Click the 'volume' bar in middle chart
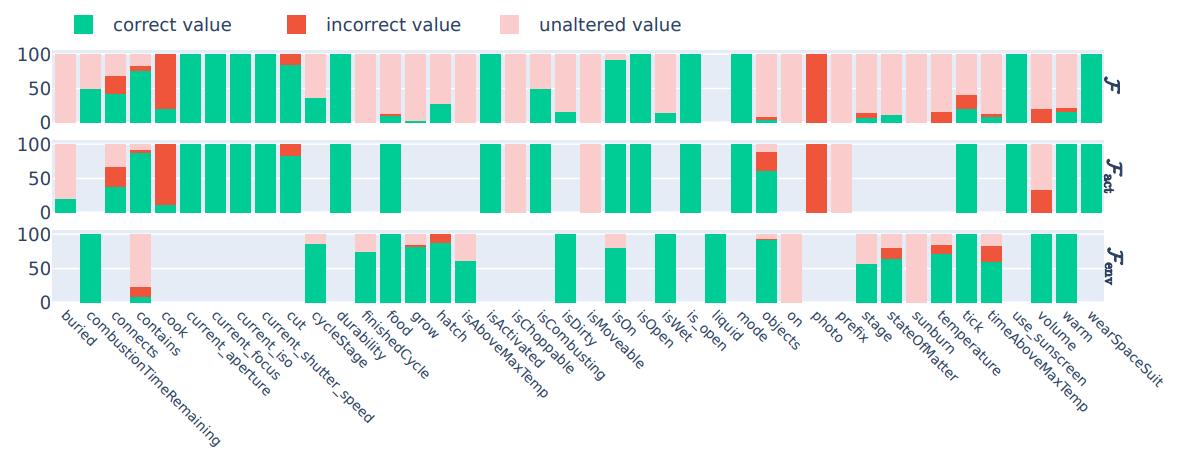 click(1043, 178)
